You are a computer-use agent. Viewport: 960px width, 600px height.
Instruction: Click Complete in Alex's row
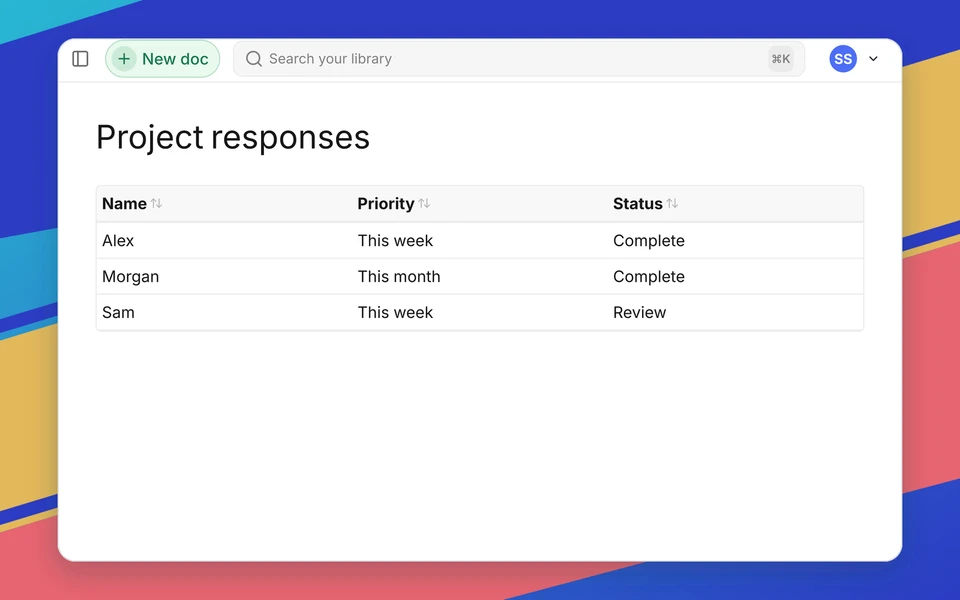tap(649, 241)
